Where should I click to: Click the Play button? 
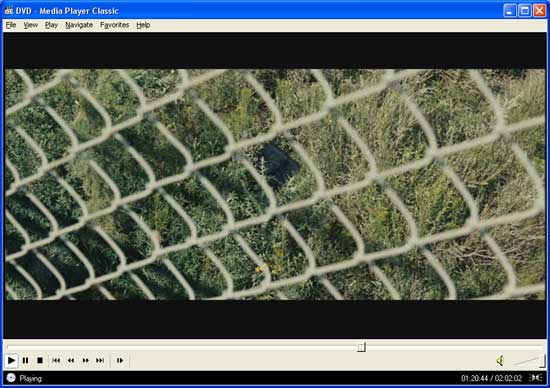click(11, 360)
